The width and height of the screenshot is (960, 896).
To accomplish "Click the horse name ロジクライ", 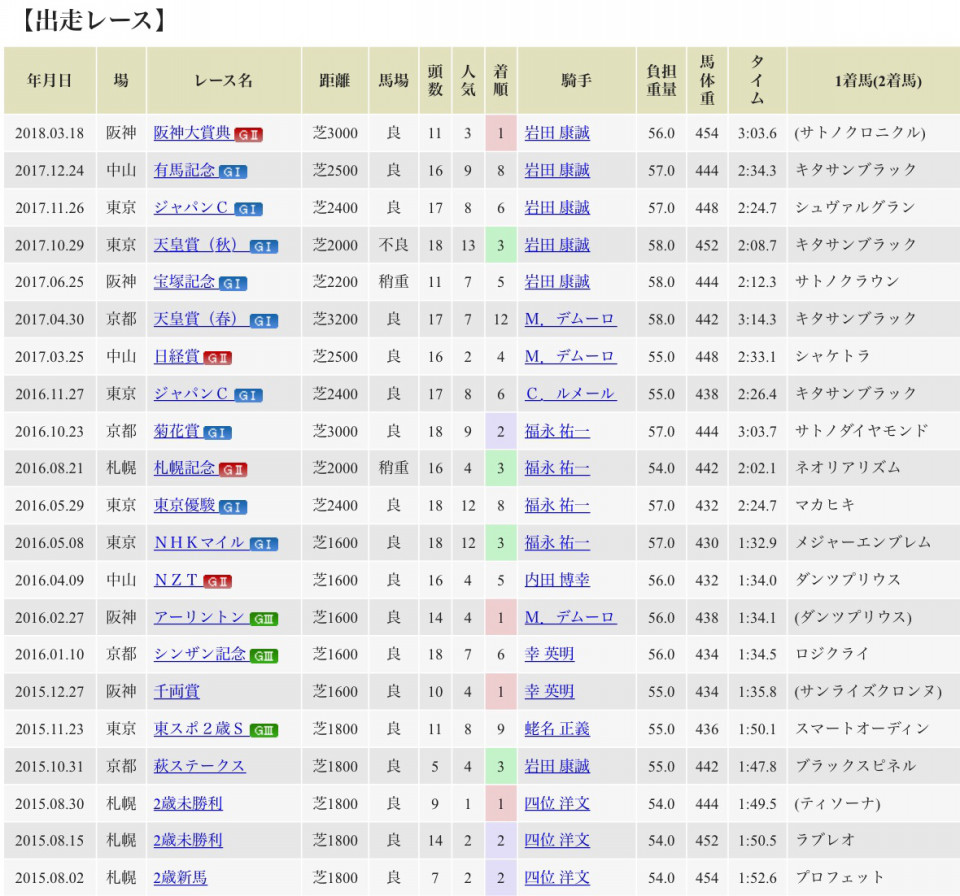I will [831, 654].
